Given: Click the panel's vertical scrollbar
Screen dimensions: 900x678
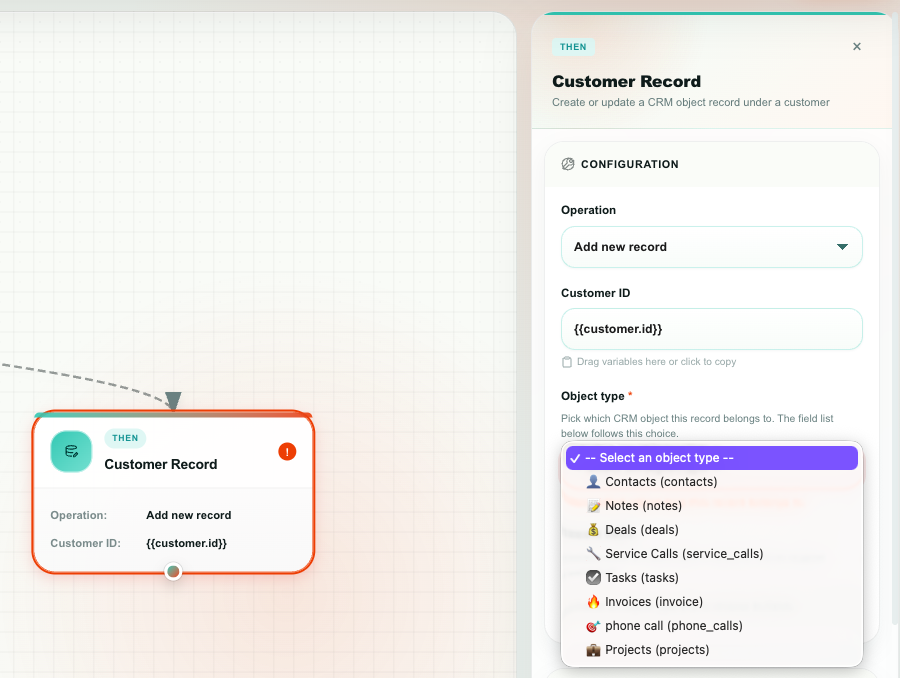Looking at the screenshot, I should 895,321.
